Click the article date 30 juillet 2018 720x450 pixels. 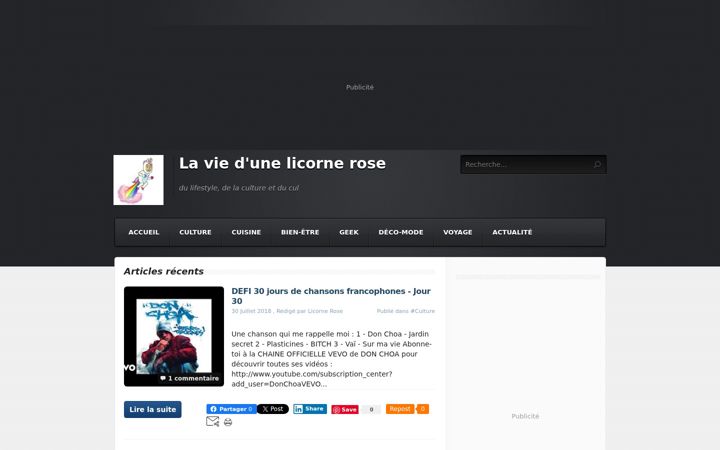[x=251, y=311]
